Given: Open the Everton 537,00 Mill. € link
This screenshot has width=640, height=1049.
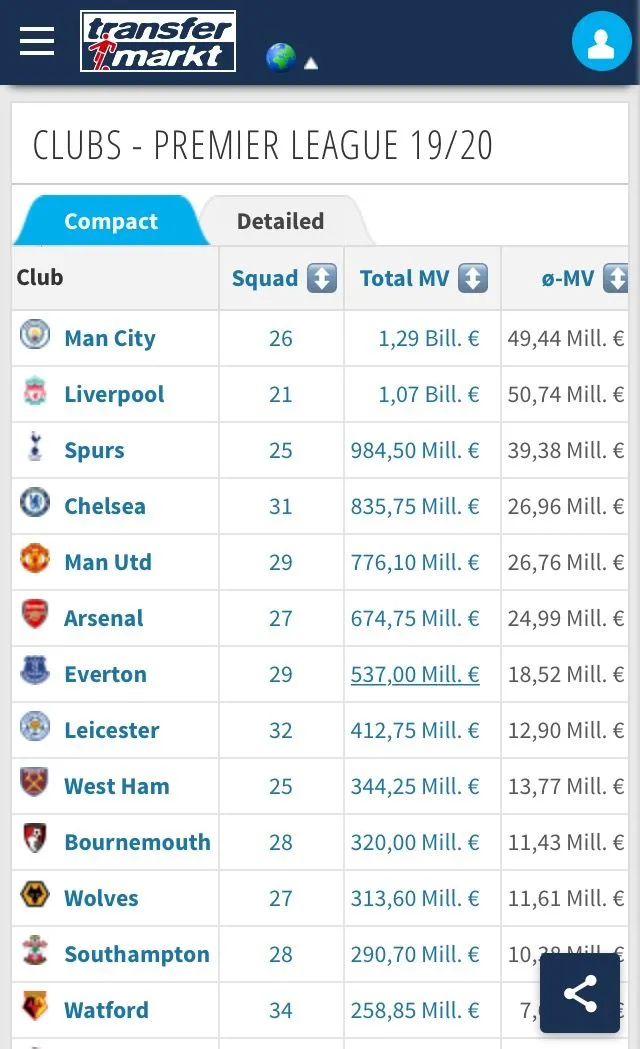Looking at the screenshot, I should [415, 674].
